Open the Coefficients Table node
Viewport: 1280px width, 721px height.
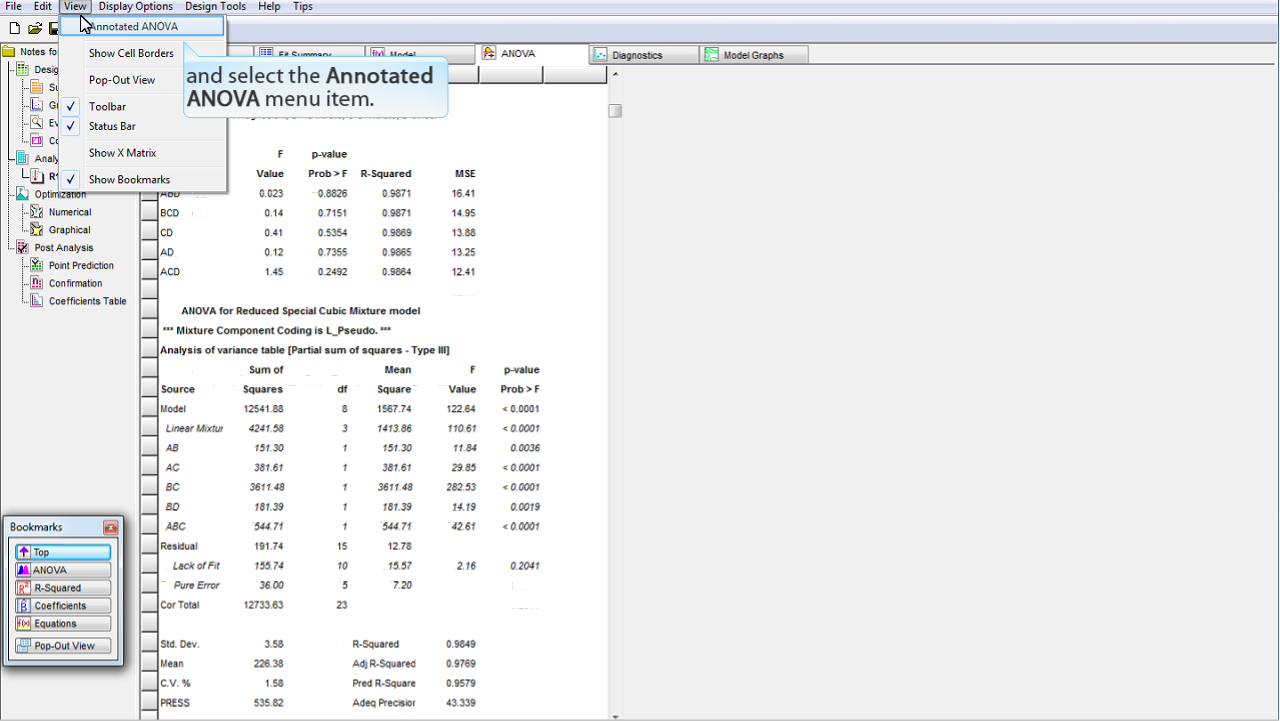(87, 301)
